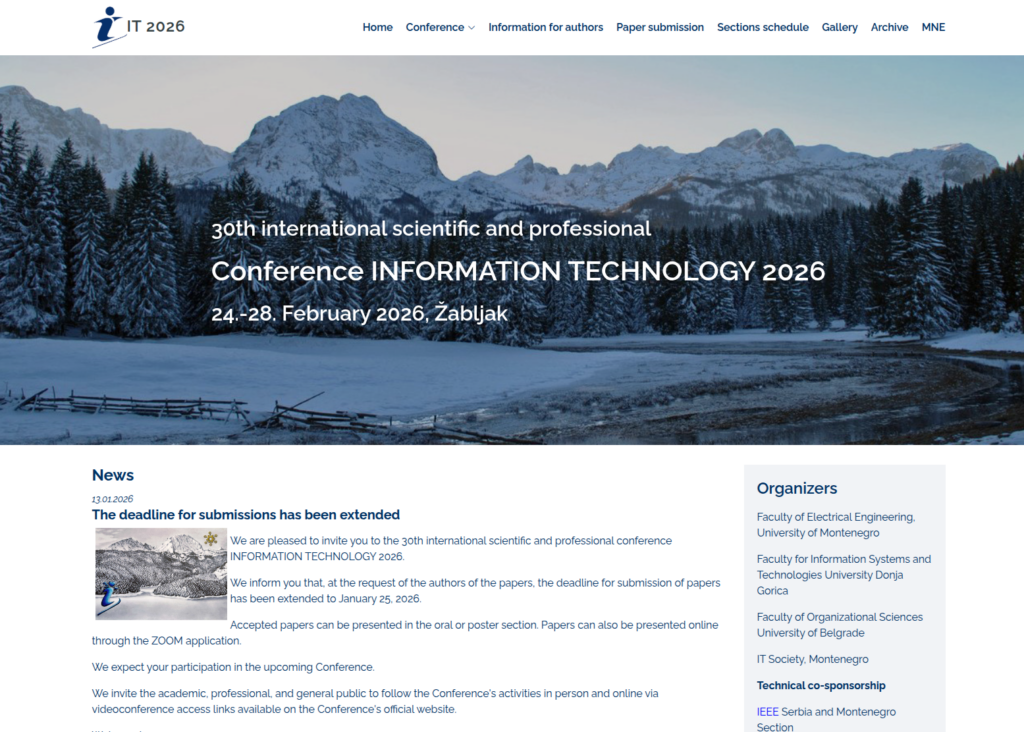
Task: Click the Conference INFORMATION TECHNOLOGY 2026 banner title
Action: pos(517,271)
